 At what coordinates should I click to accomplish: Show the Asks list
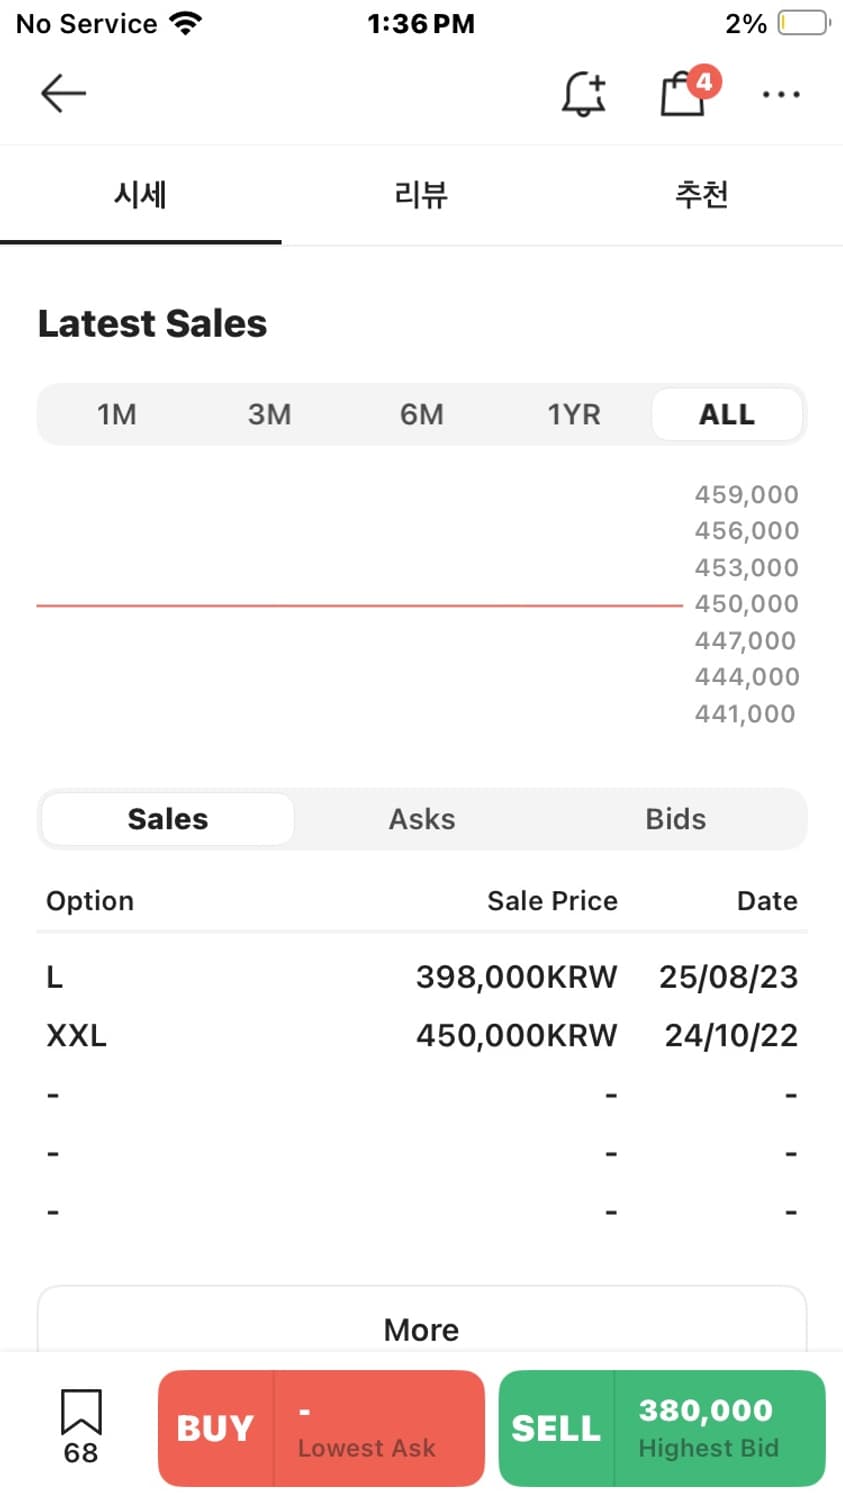pos(421,819)
